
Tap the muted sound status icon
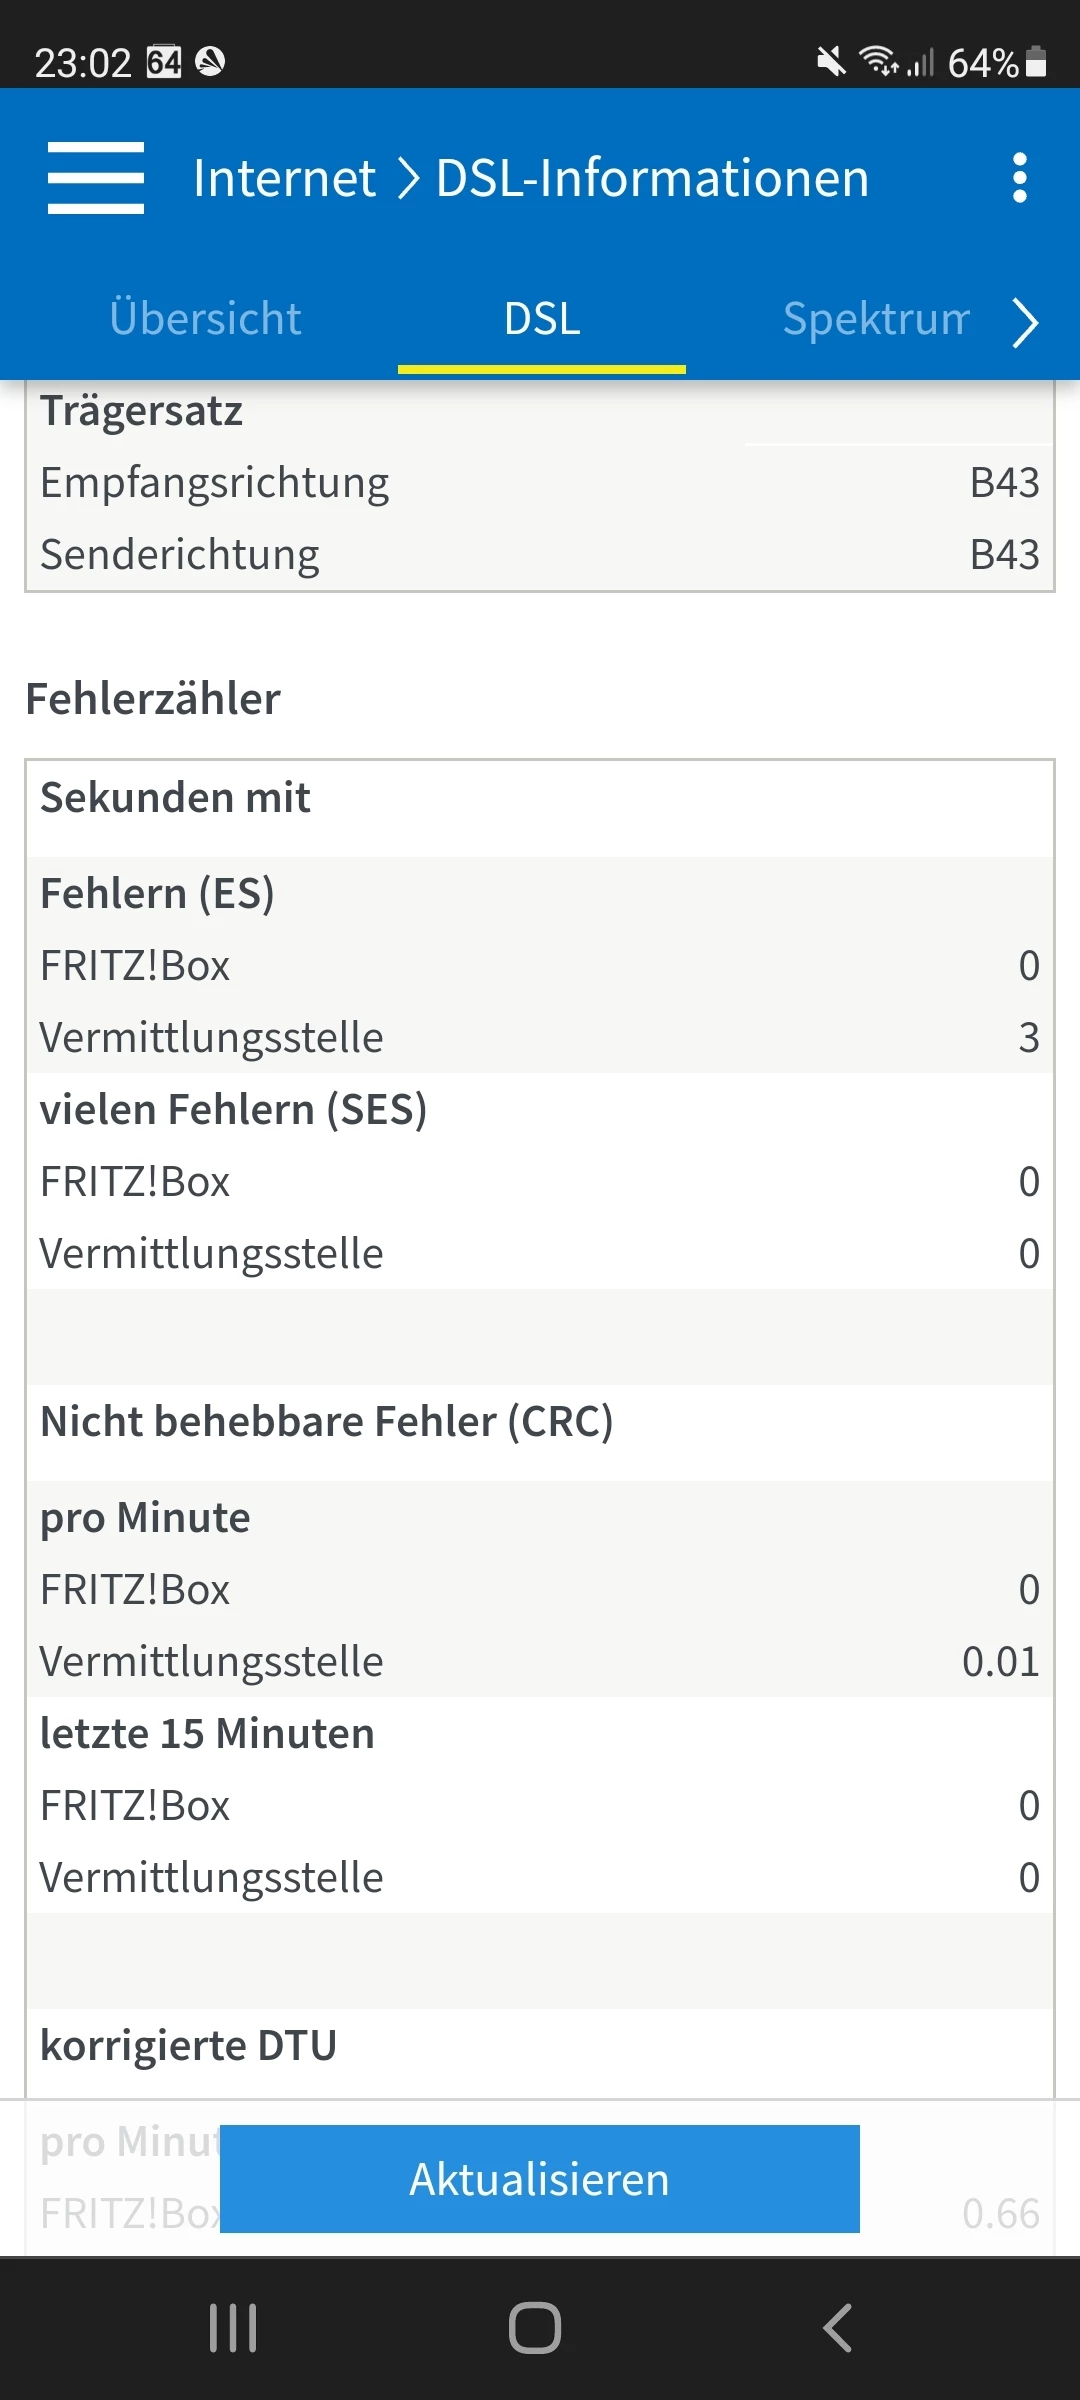[830, 63]
